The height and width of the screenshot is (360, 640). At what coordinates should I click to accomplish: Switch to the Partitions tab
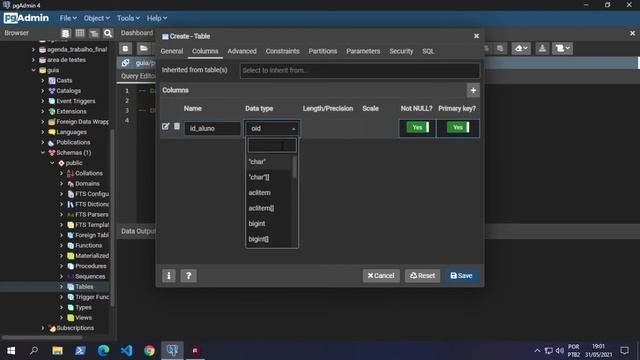[x=323, y=51]
